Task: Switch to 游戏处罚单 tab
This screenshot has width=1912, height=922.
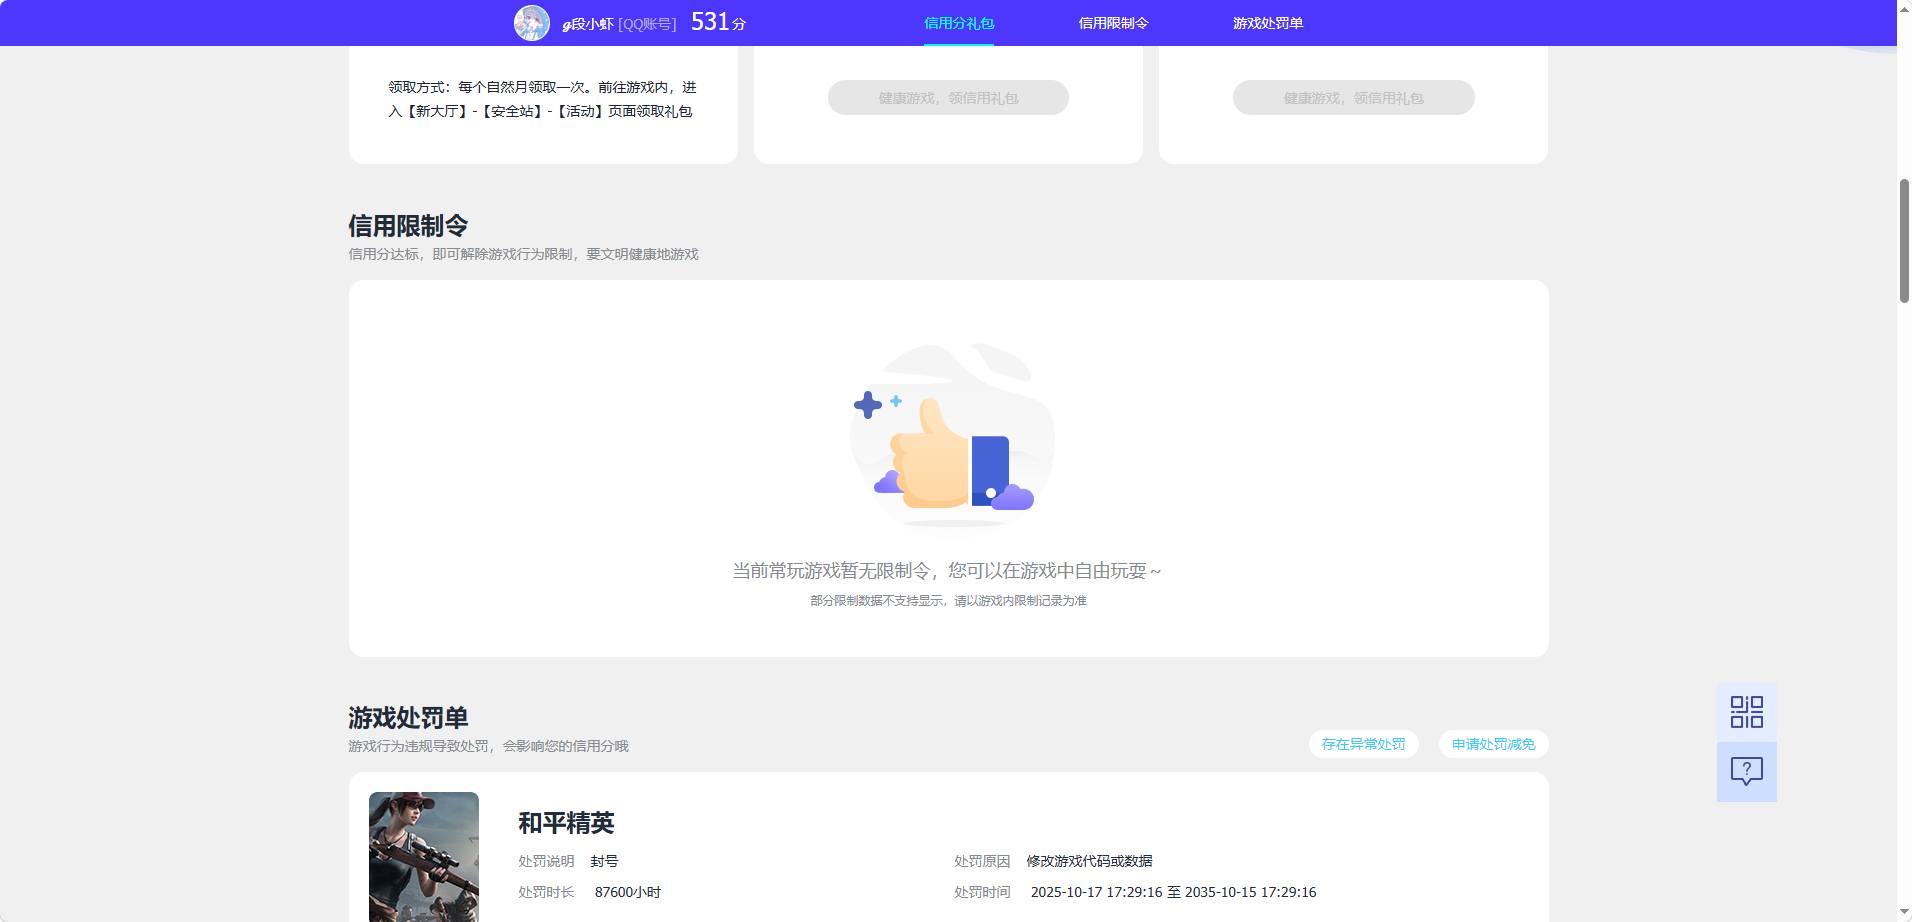Action: pyautogui.click(x=1268, y=23)
